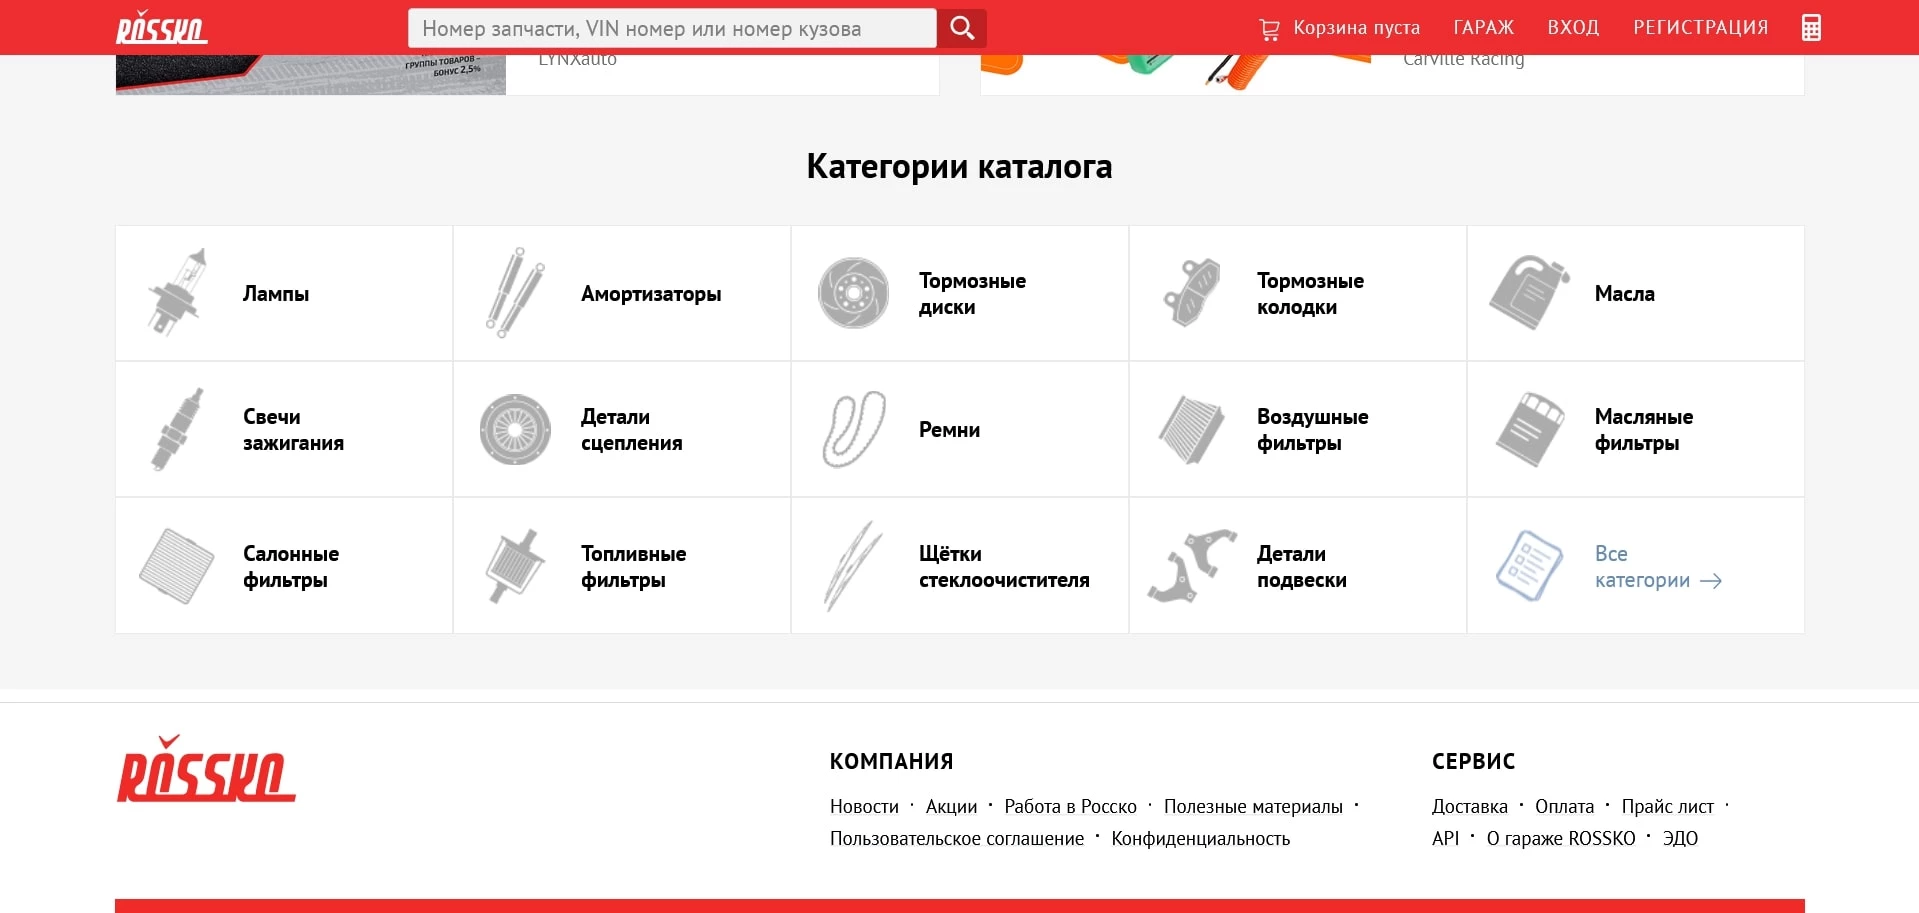
Task: Click the shopping cart icon
Action: (1269, 29)
